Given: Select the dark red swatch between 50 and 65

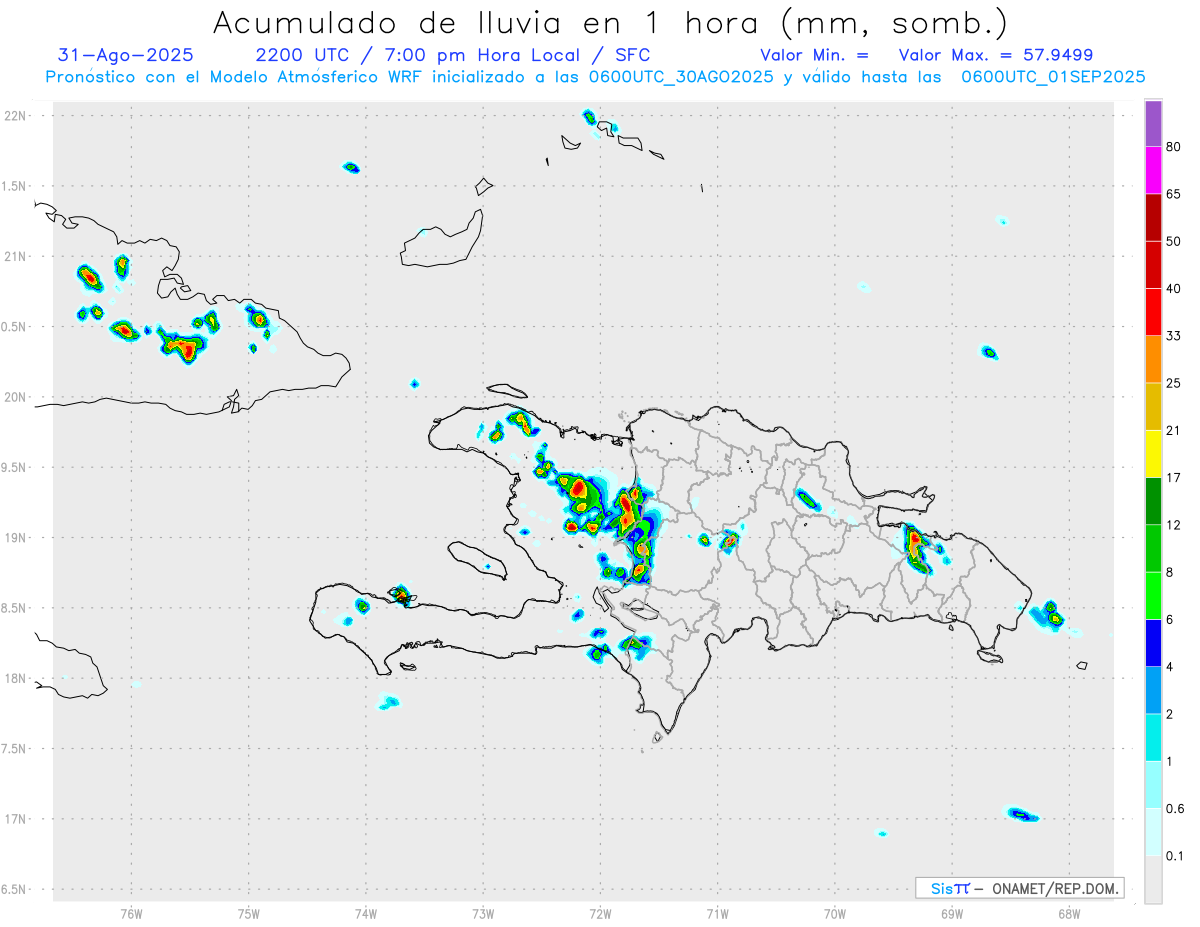Looking at the screenshot, I should (1153, 217).
